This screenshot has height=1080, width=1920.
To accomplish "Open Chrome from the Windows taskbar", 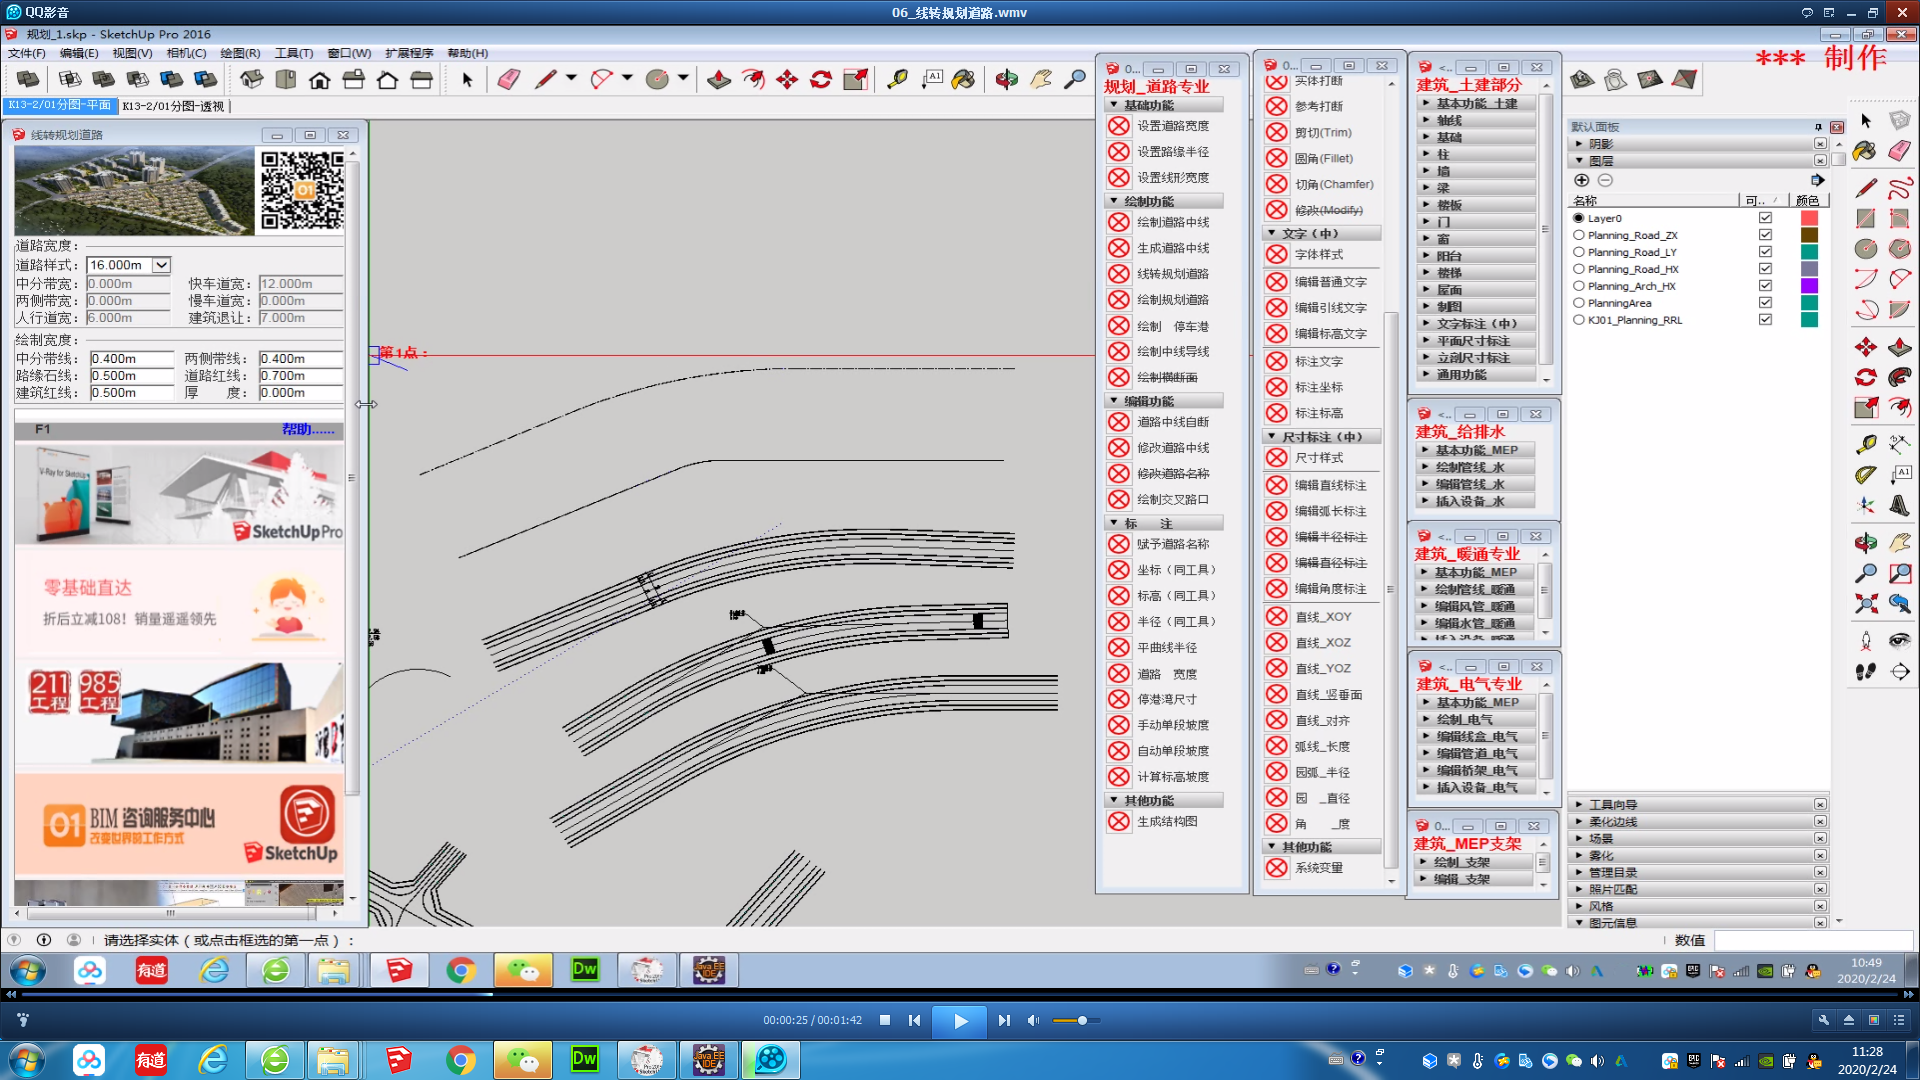I will [x=460, y=1059].
